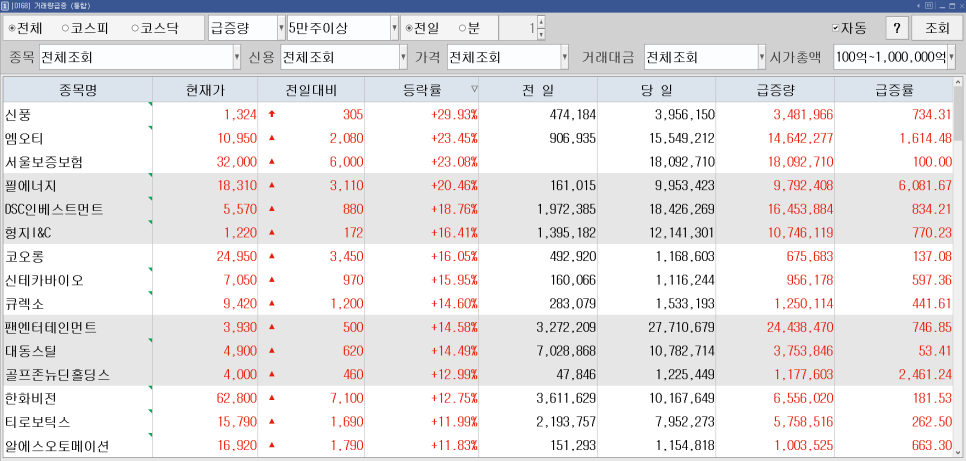966x461 pixels.
Task: Select the 서울보증보험 stock name
Action: [x=44, y=162]
